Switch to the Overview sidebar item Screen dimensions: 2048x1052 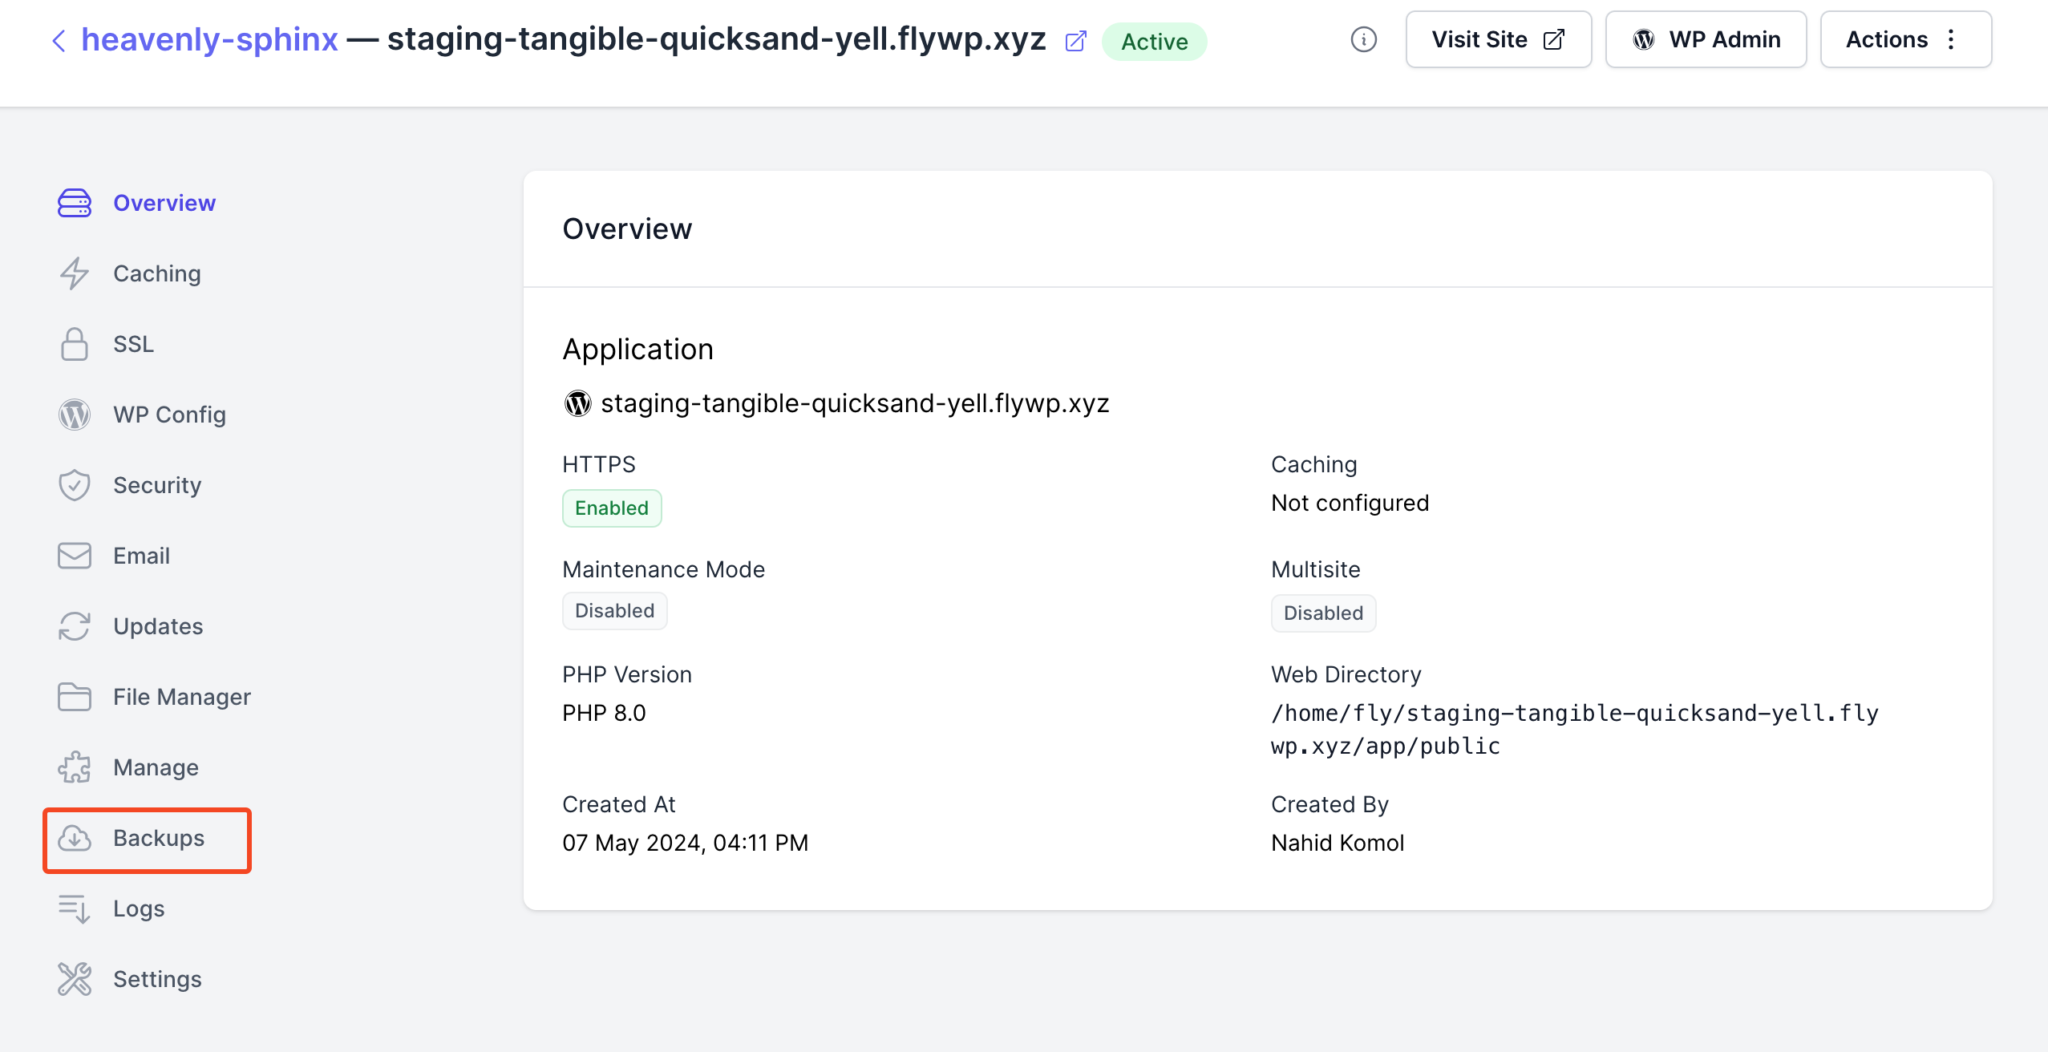164,203
